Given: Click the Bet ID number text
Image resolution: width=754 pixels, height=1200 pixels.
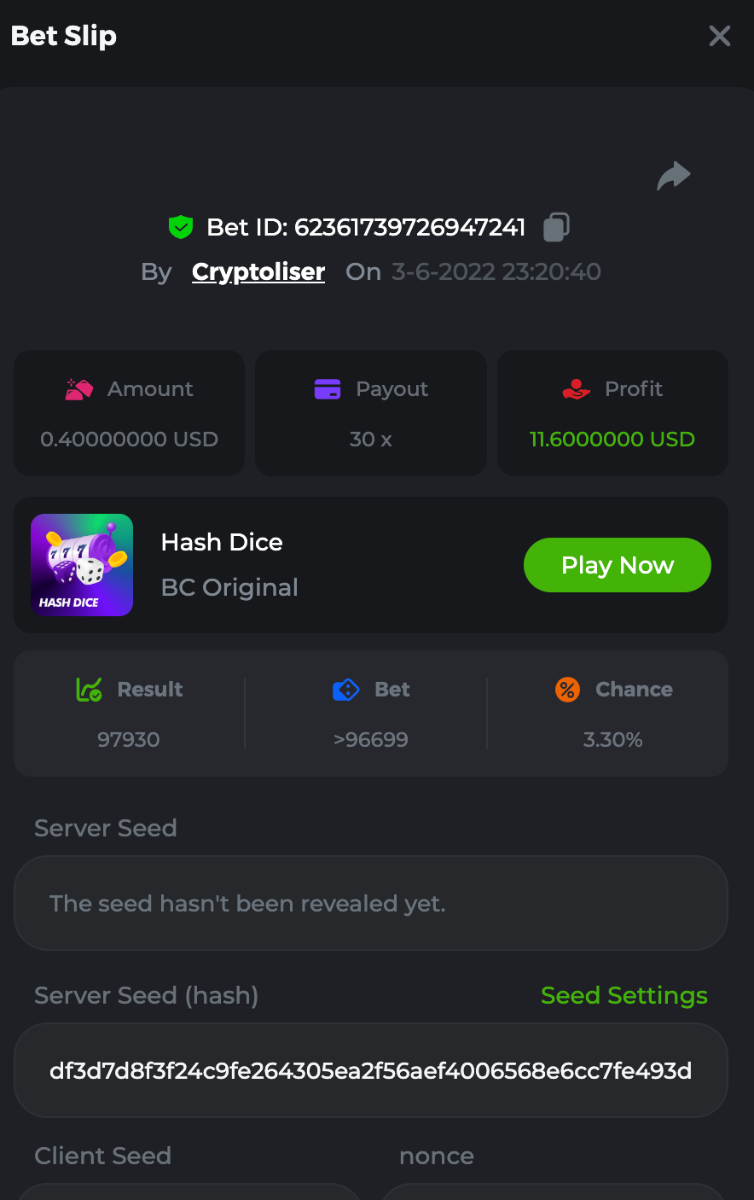Looking at the screenshot, I should tap(410, 227).
